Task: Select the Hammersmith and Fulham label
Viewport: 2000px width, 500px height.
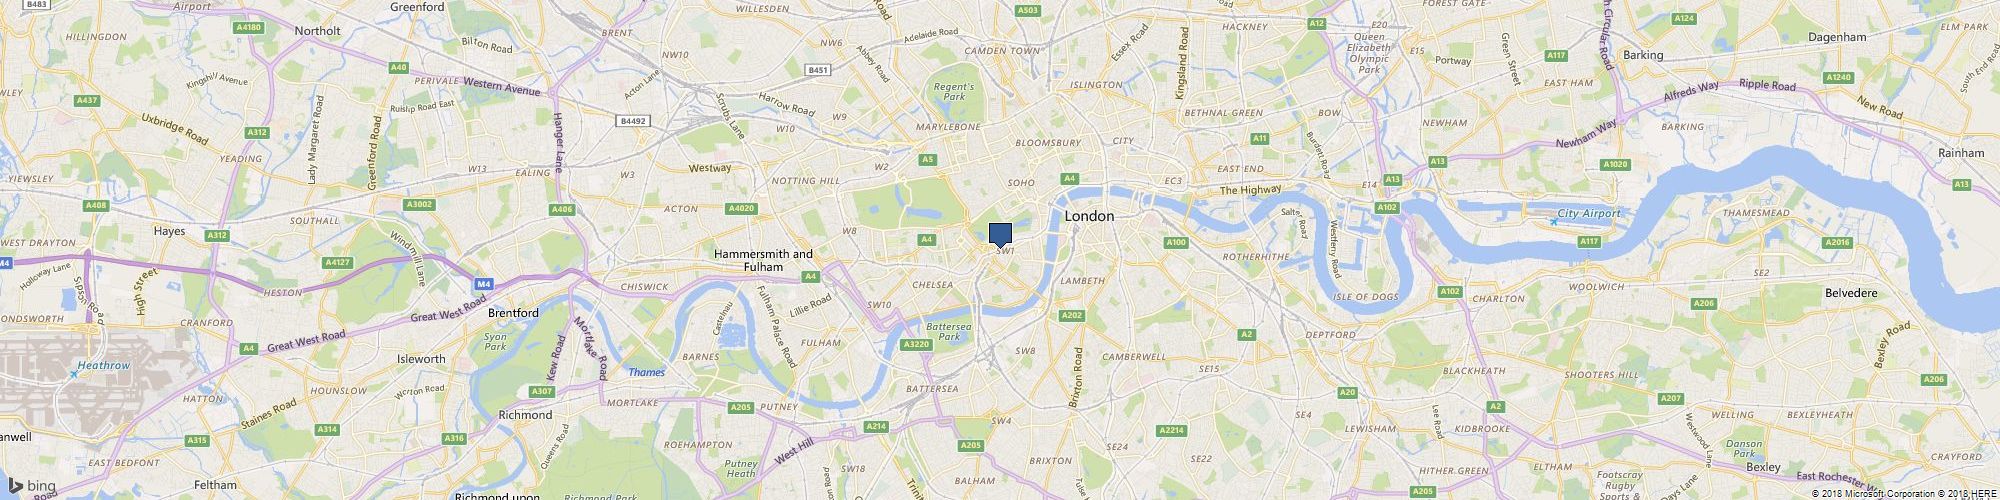Action: (x=763, y=260)
